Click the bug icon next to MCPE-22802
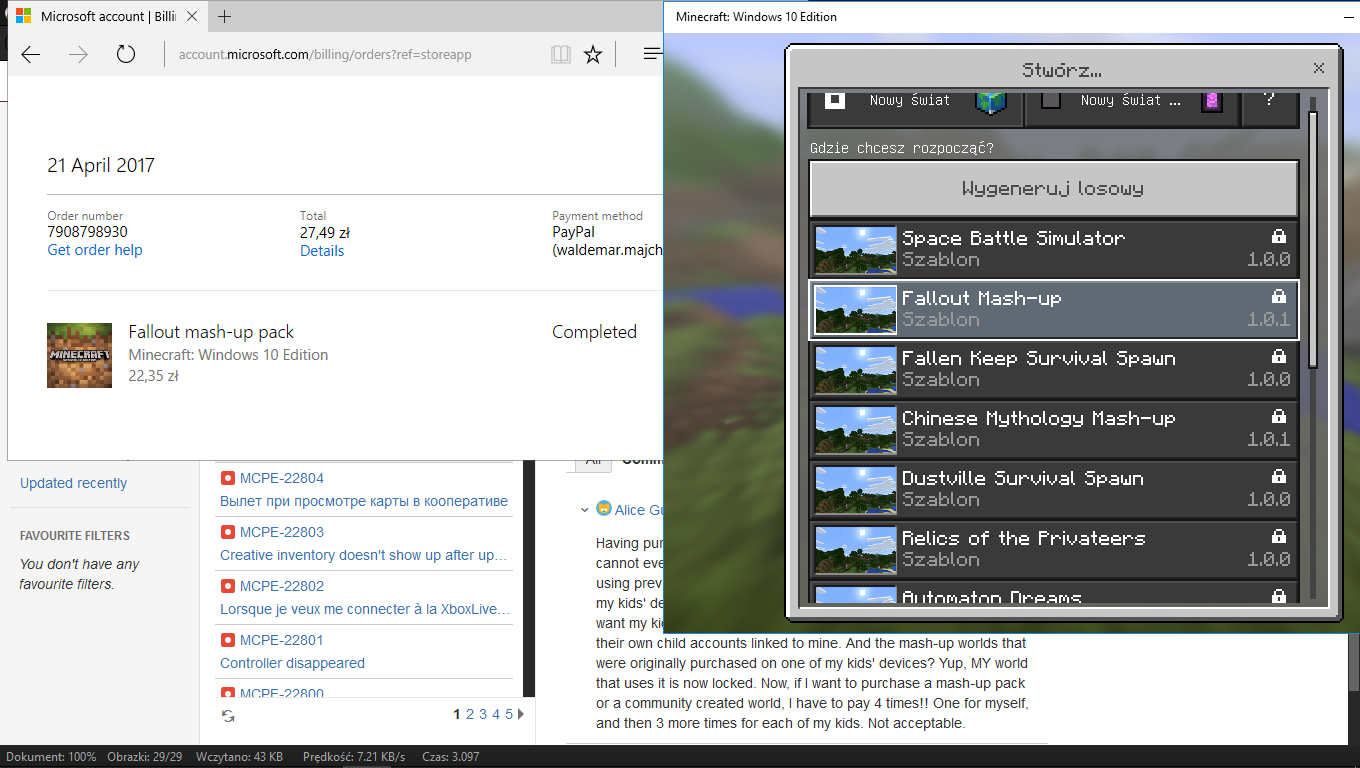1360x768 pixels. click(227, 586)
